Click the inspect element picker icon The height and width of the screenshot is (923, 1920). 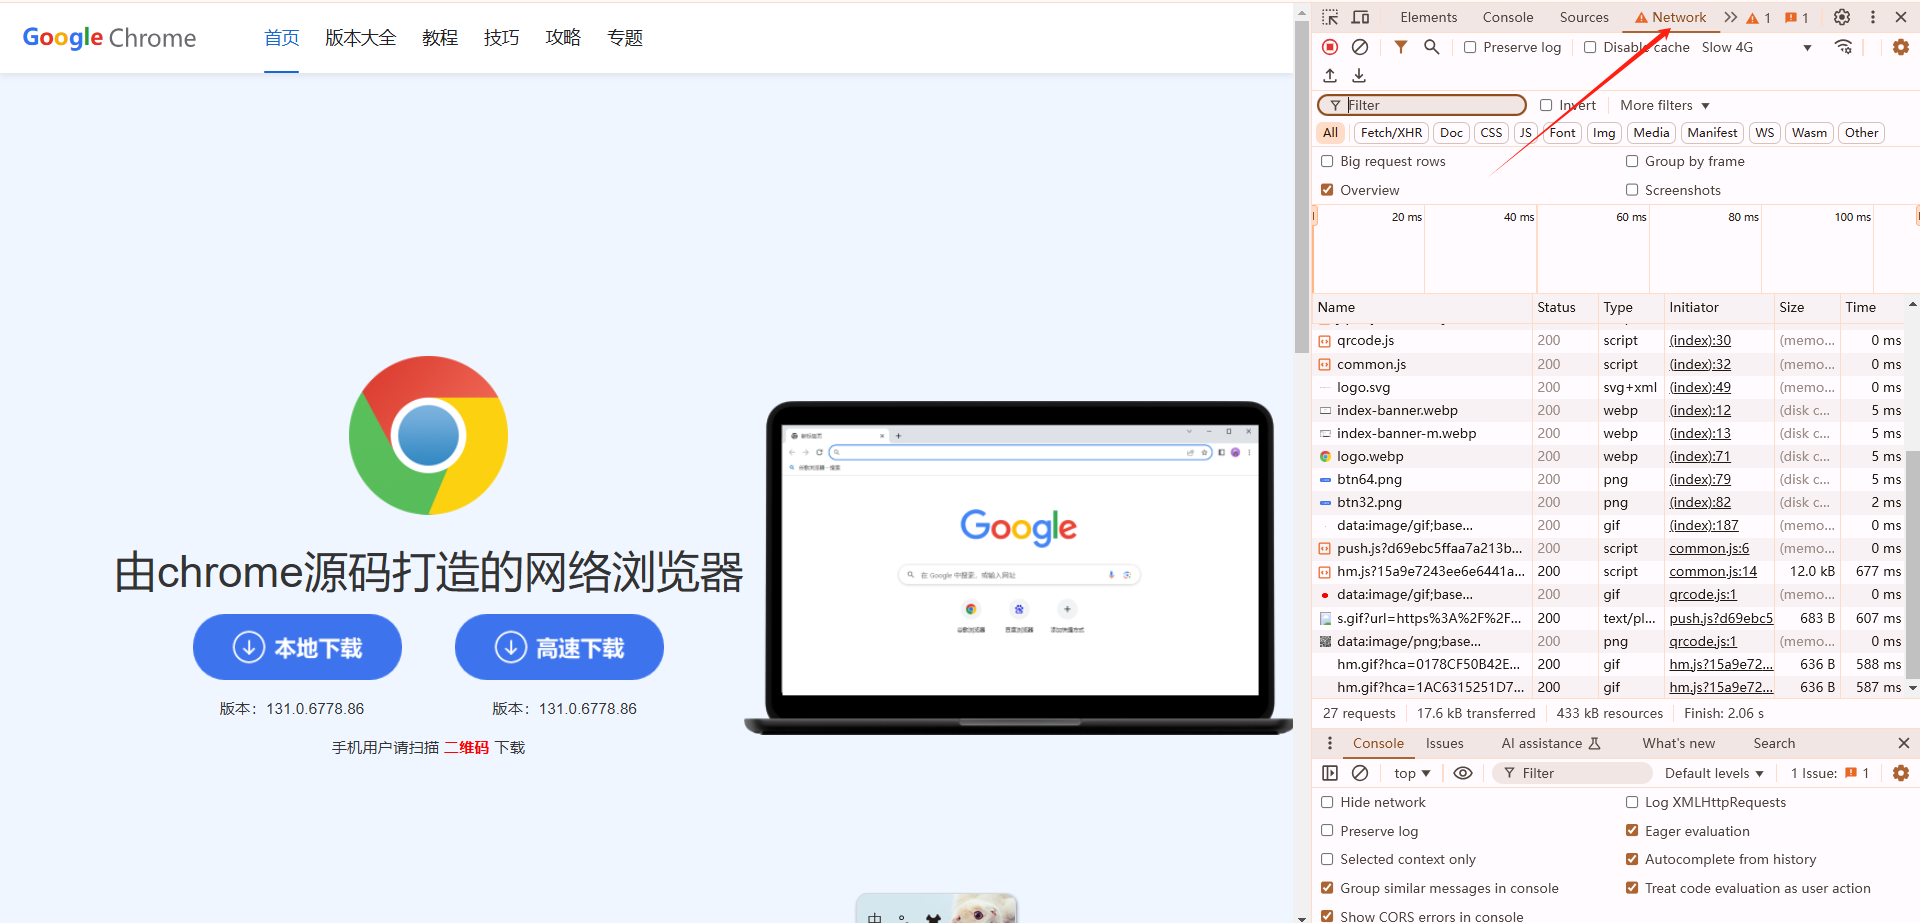pyautogui.click(x=1330, y=17)
